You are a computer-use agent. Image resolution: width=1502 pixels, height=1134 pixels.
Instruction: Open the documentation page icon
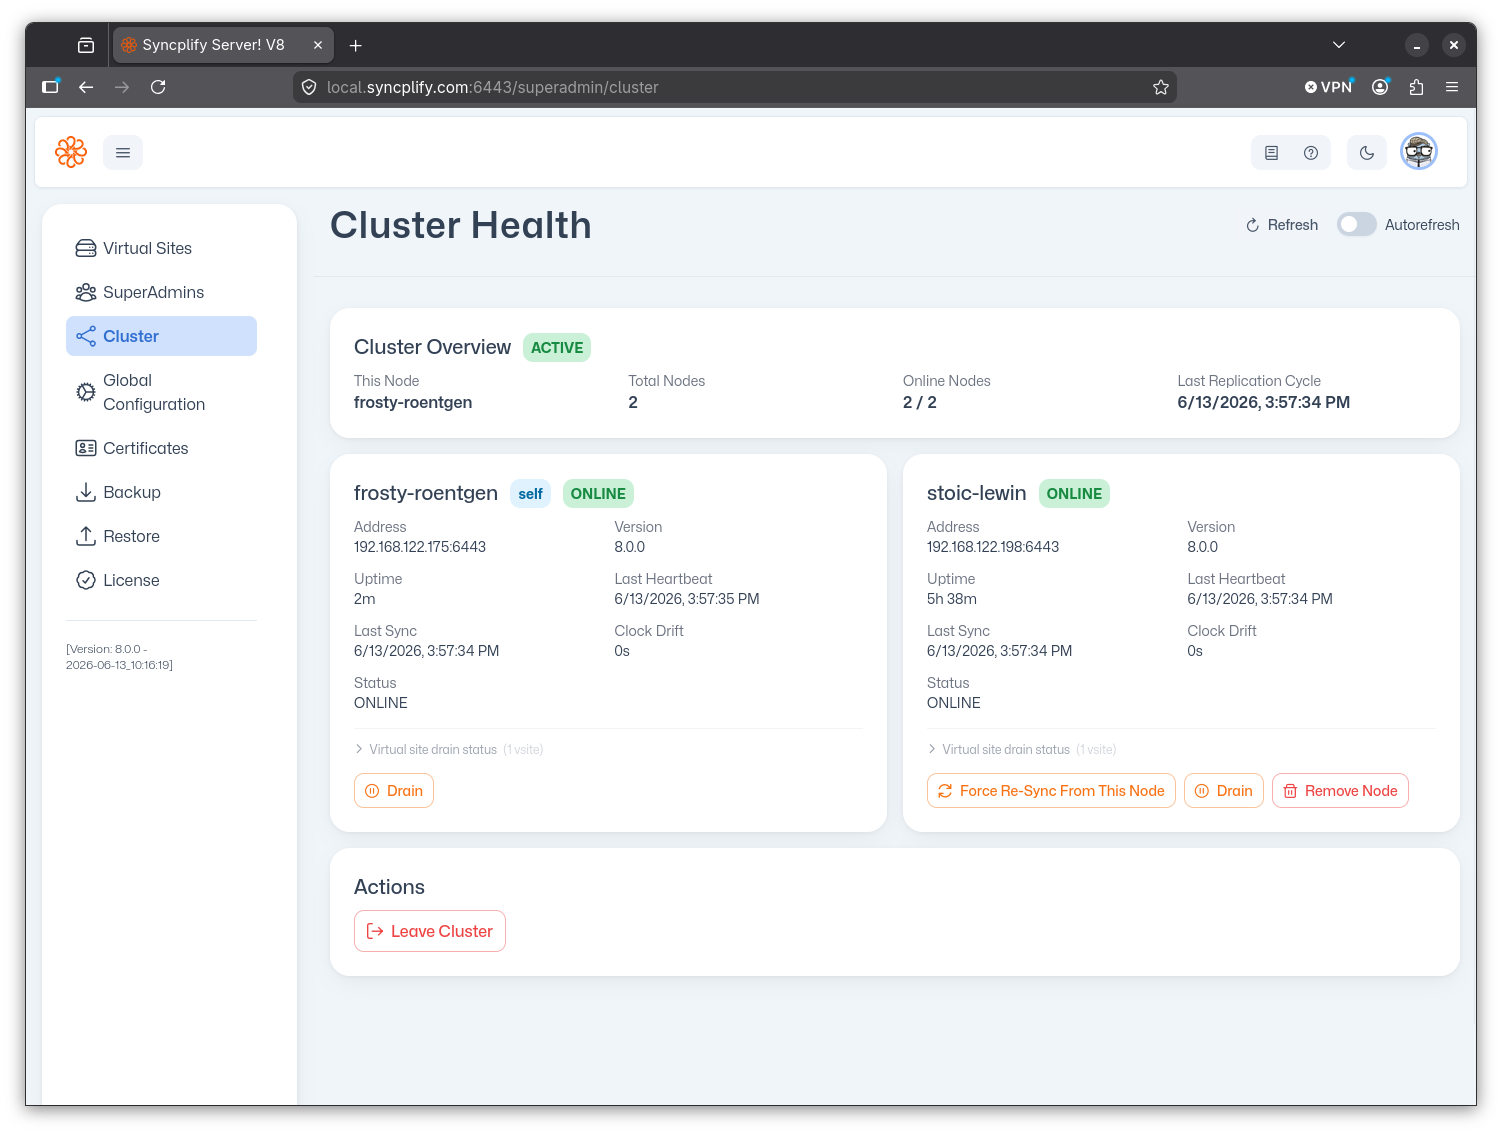tap(1271, 153)
